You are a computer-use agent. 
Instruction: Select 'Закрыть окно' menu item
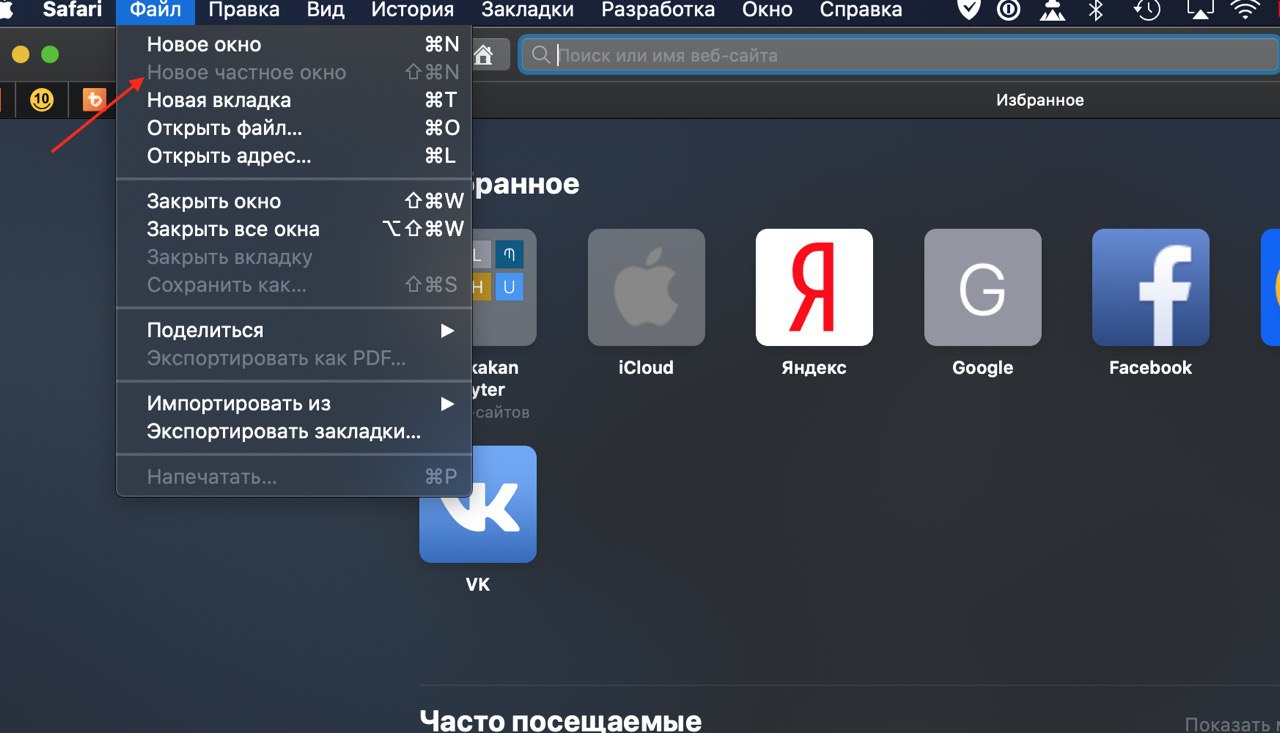(x=294, y=201)
